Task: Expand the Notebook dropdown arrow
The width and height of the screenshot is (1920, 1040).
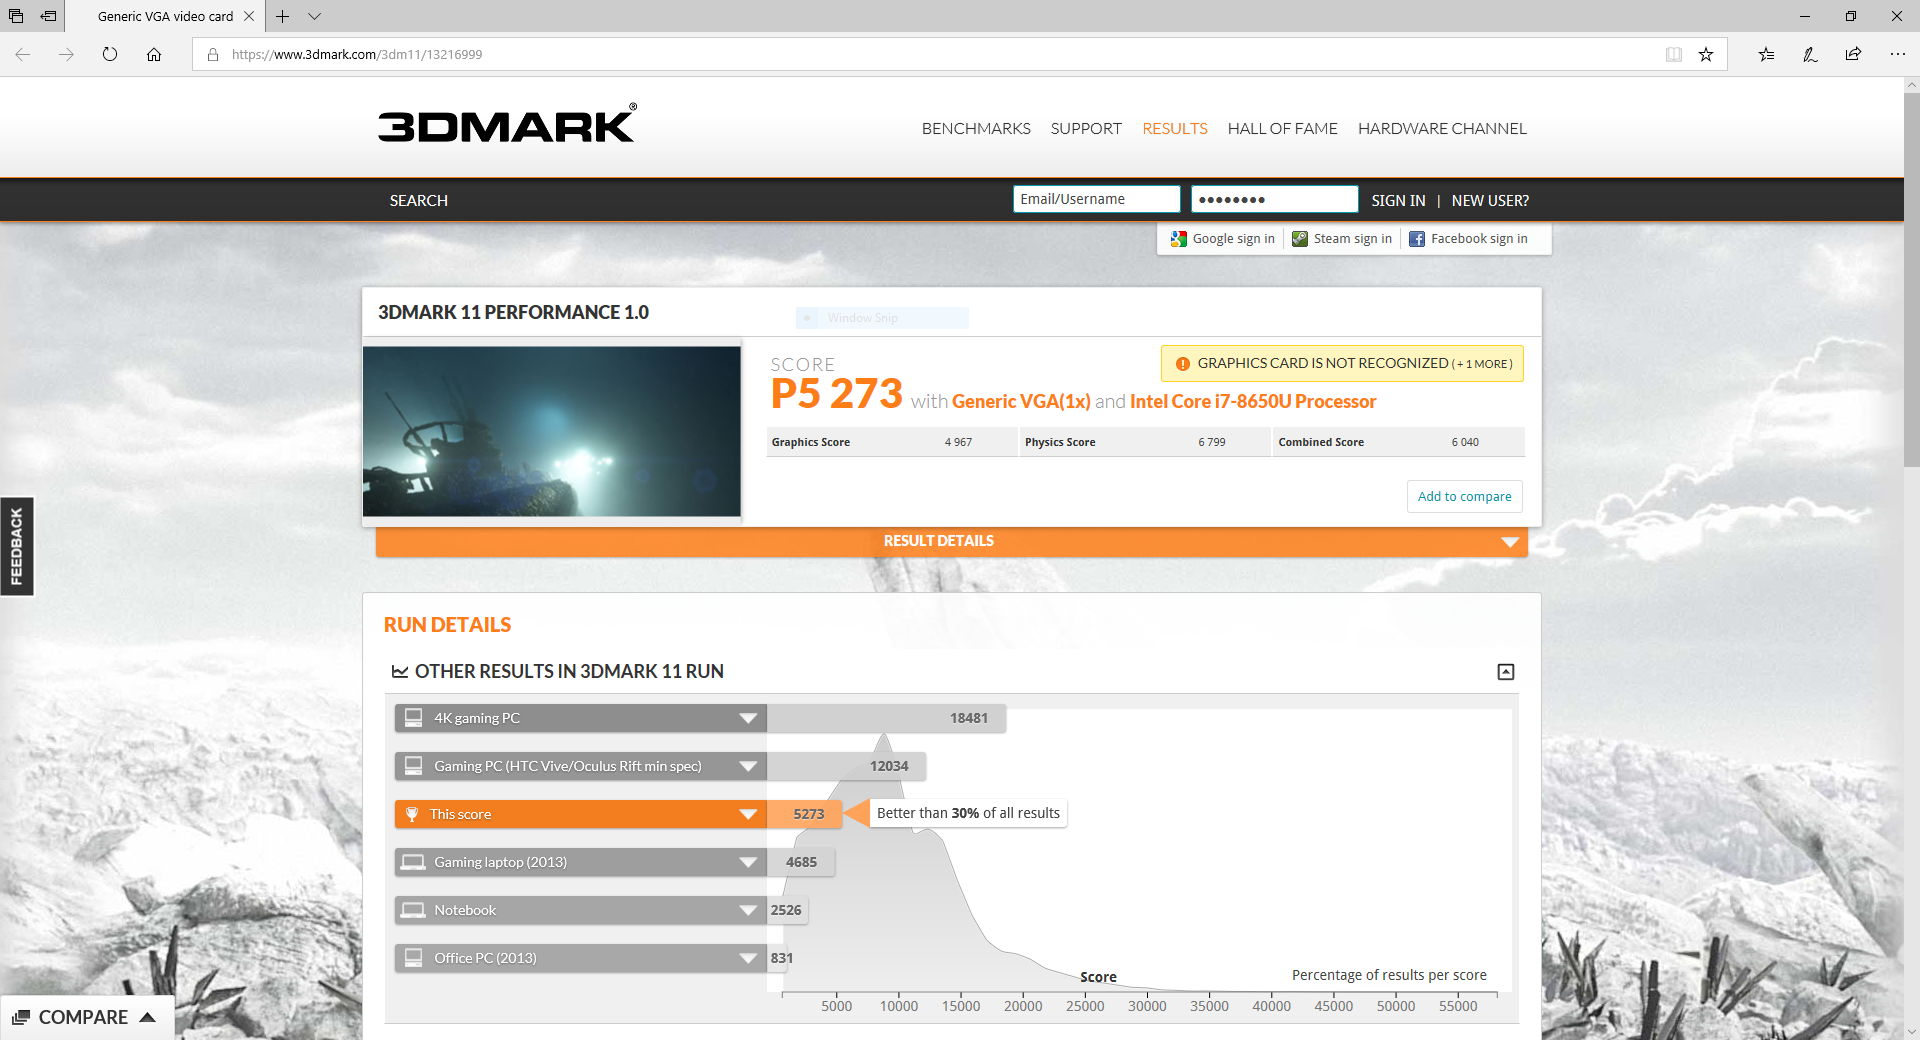Action: point(748,910)
